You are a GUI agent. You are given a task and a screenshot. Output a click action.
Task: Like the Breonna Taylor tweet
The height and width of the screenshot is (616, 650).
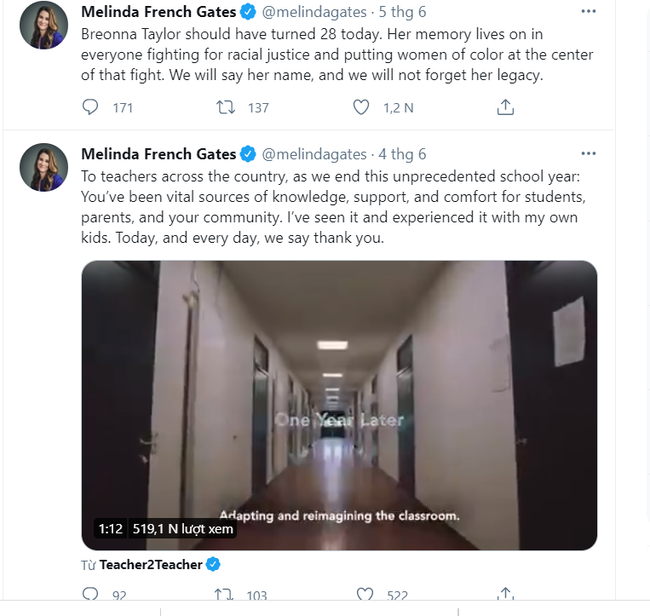[365, 107]
